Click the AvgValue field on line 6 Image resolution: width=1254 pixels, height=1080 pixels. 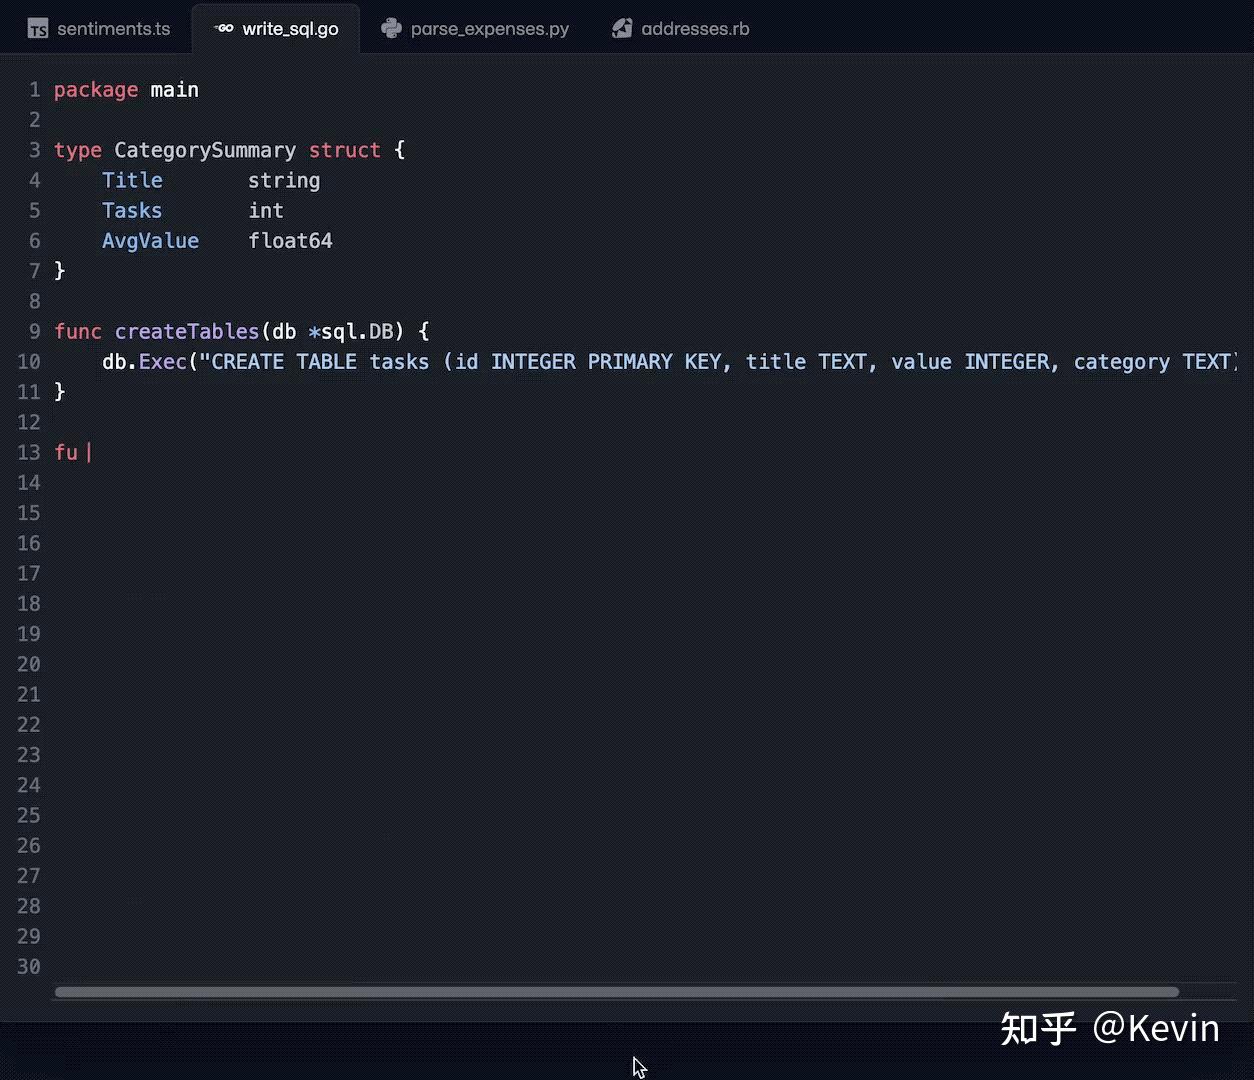[x=150, y=240]
